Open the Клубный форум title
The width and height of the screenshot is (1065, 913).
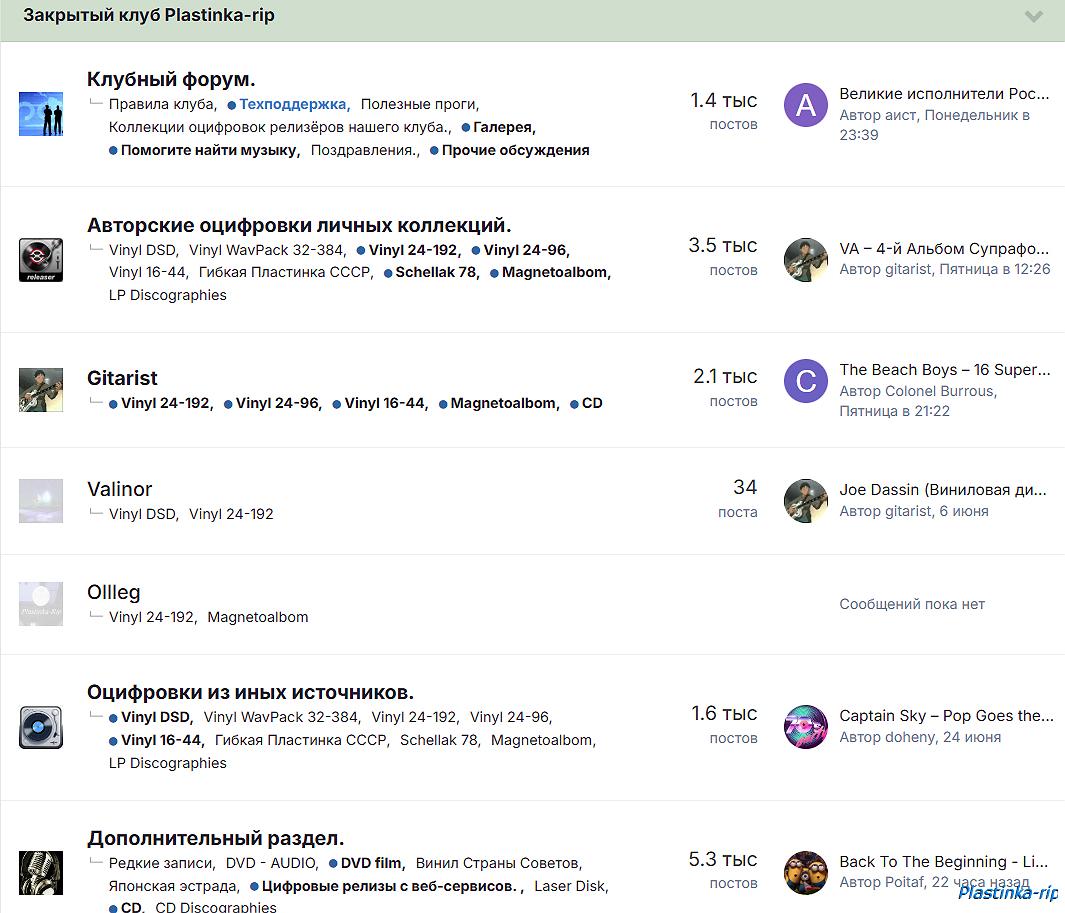[171, 79]
